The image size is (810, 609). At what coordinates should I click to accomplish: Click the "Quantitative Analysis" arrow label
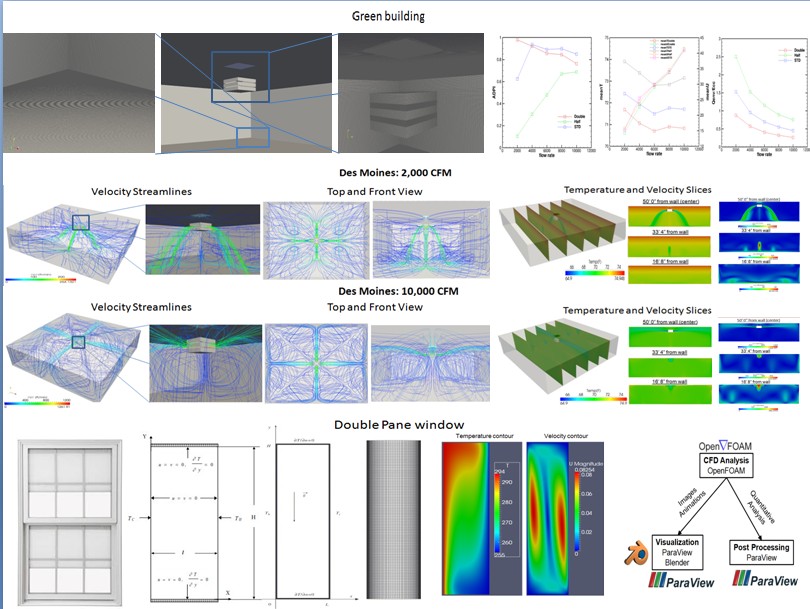(760, 508)
